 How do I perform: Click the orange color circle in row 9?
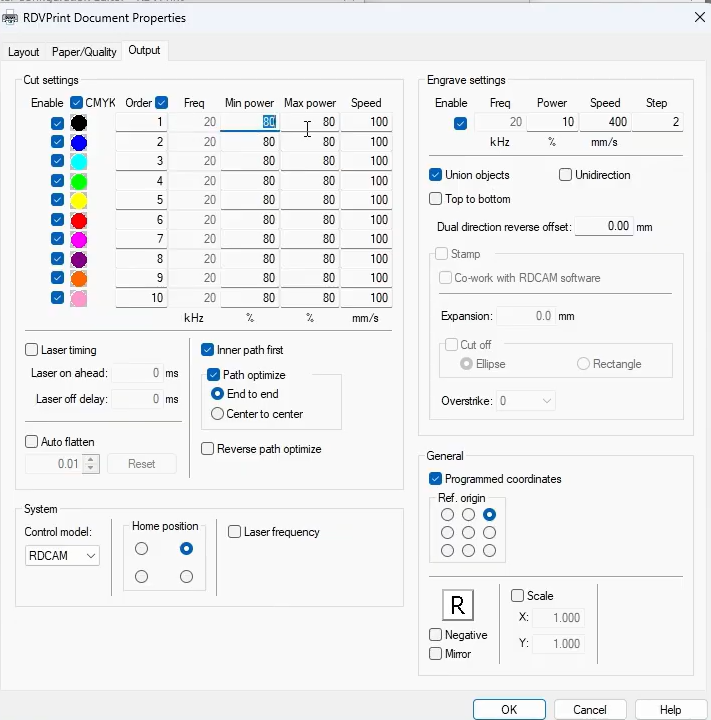pos(79,278)
